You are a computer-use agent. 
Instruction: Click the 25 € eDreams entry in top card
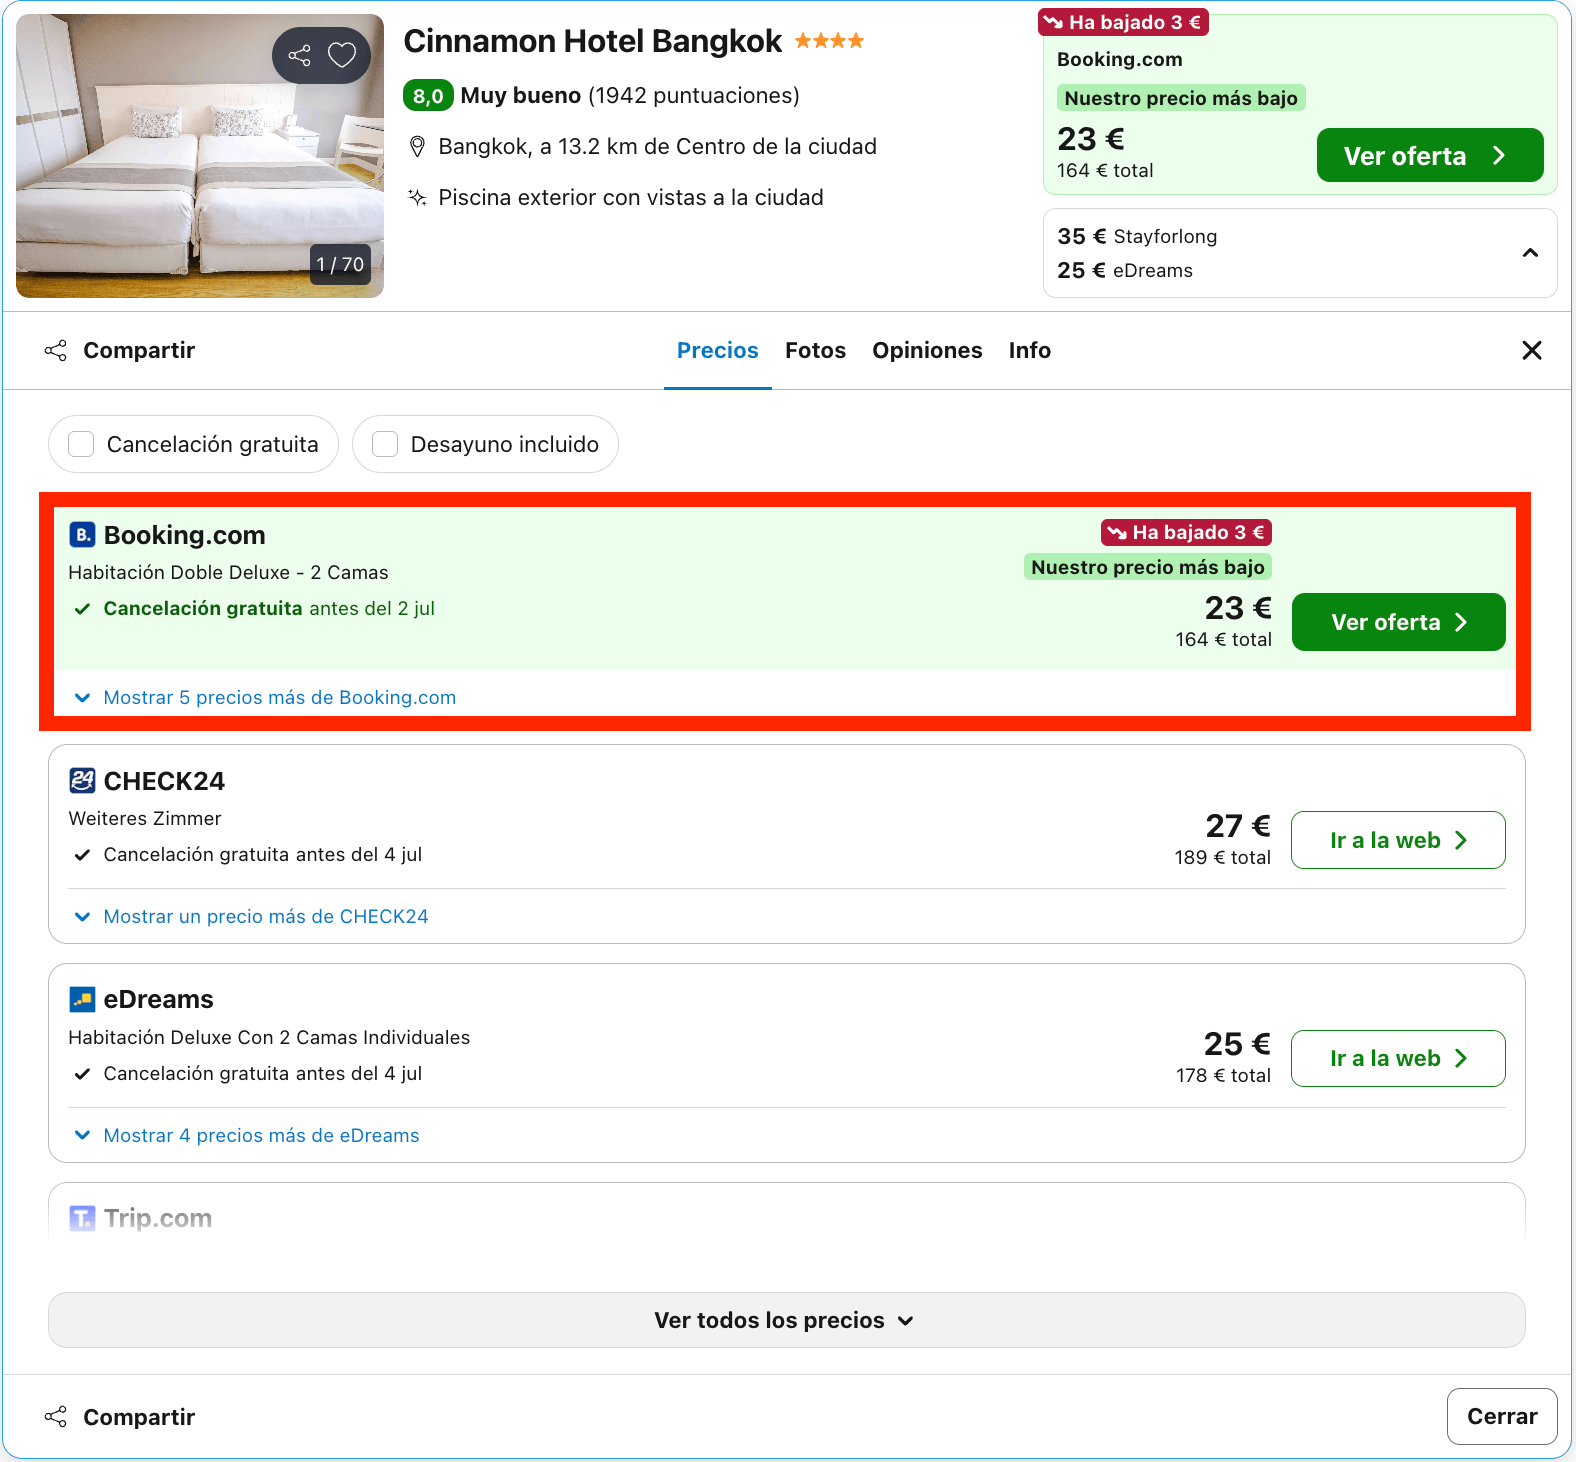tap(1125, 271)
